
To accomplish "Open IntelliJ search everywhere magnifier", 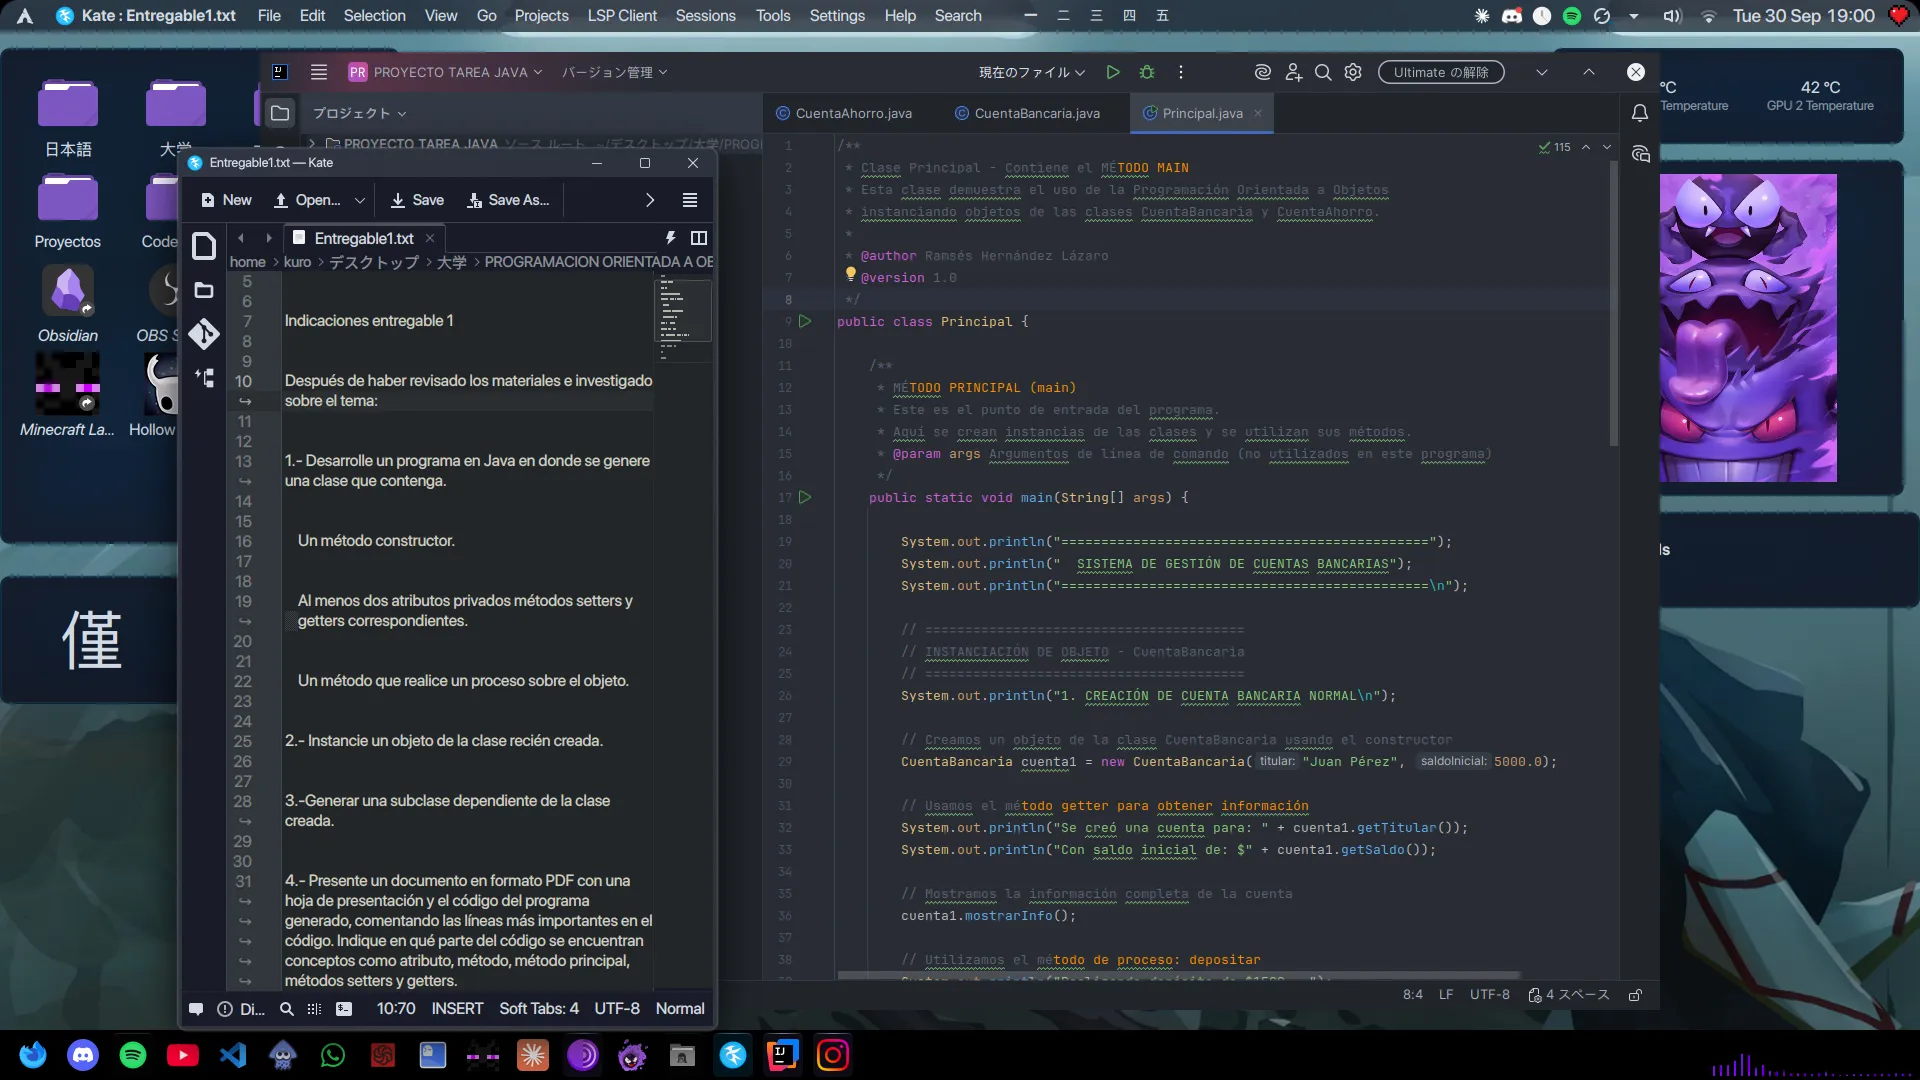I will click(x=1323, y=72).
